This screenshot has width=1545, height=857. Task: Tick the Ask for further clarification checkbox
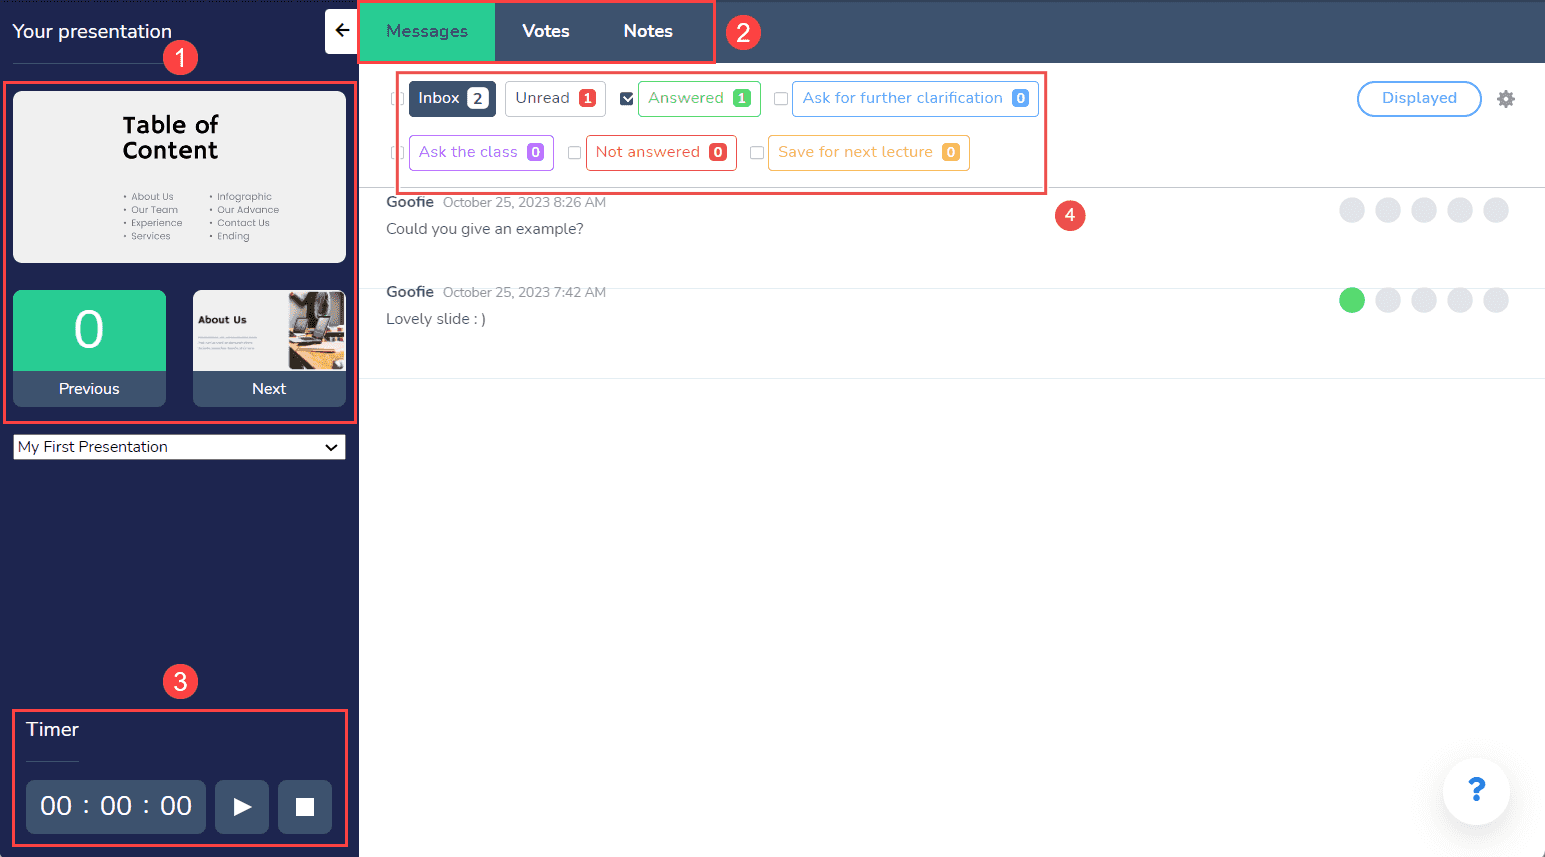click(781, 99)
